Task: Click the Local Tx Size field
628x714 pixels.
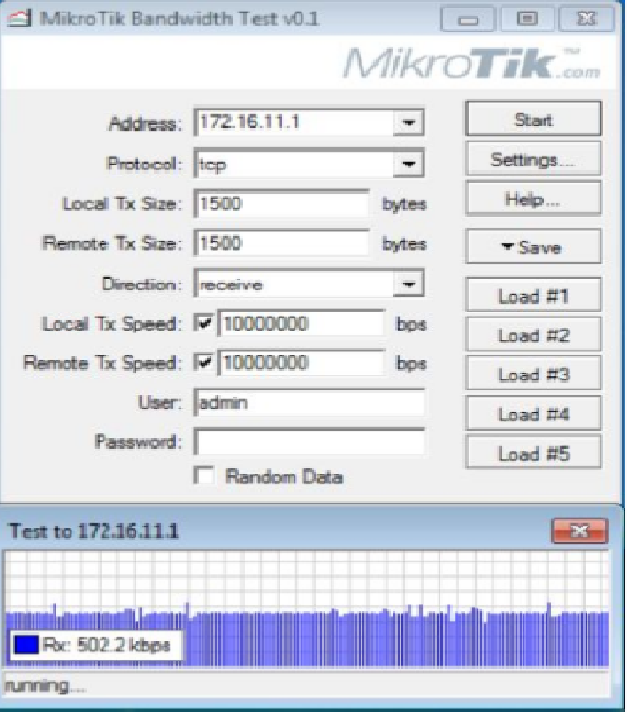Action: point(281,204)
